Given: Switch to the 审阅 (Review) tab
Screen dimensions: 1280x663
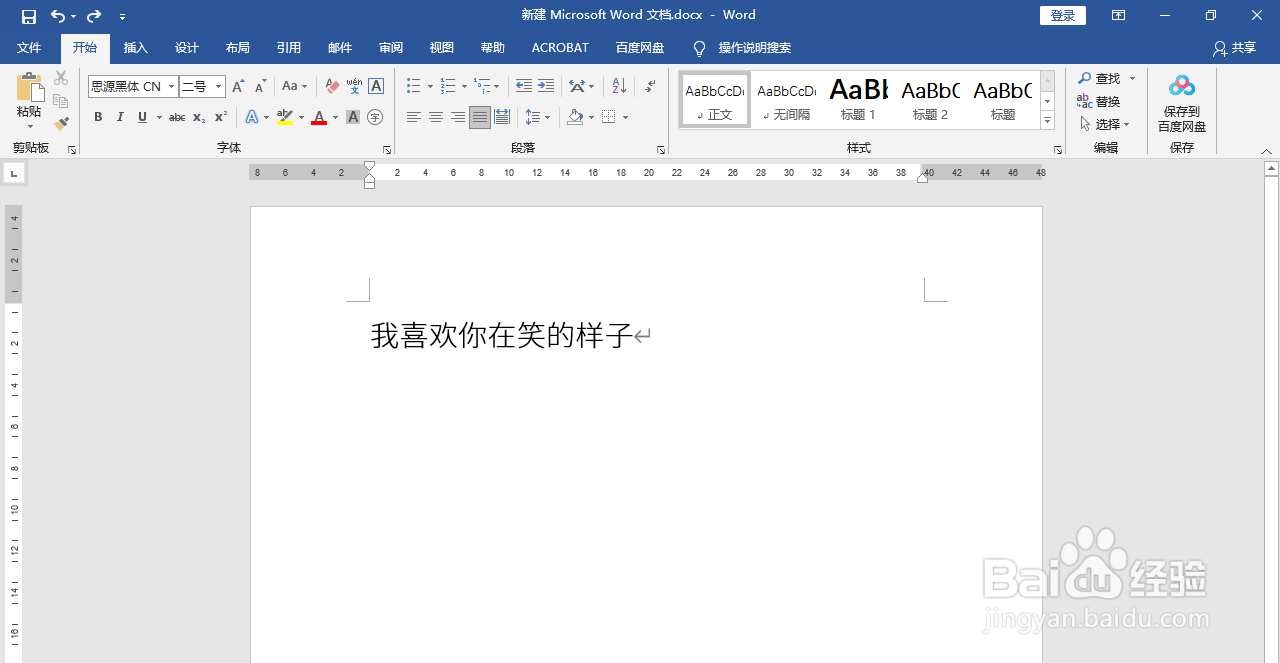Looking at the screenshot, I should pyautogui.click(x=391, y=48).
